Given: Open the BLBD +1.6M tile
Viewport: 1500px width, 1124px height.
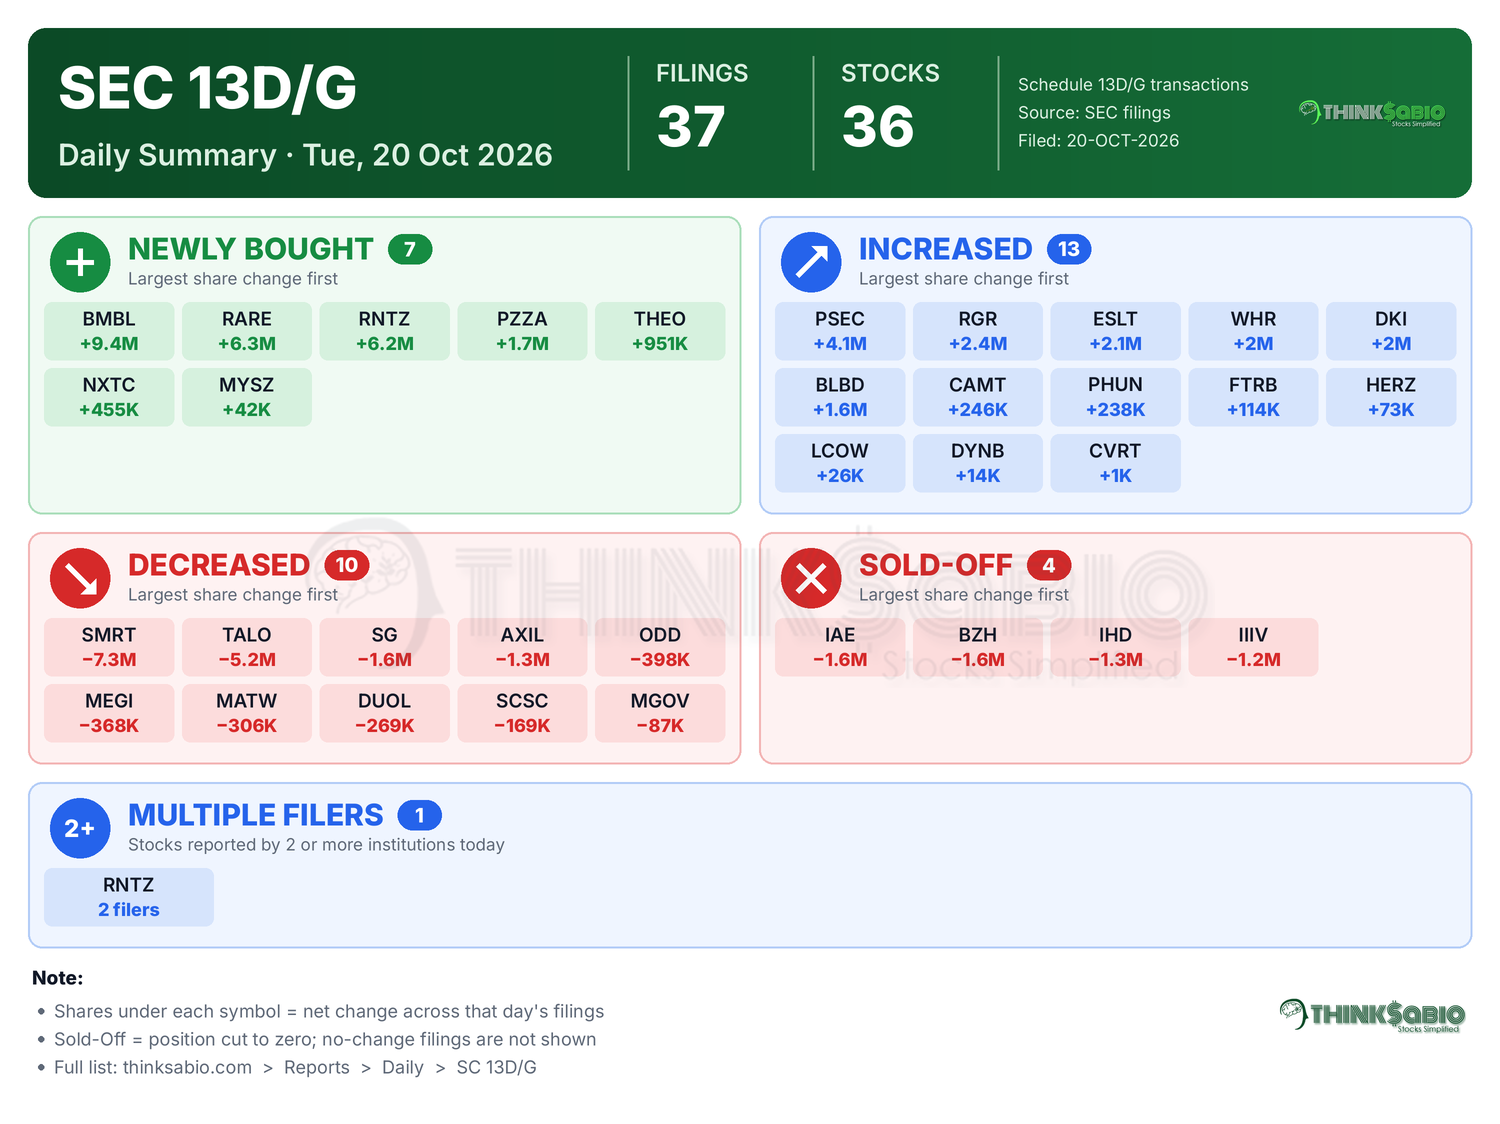Looking at the screenshot, I should pyautogui.click(x=840, y=397).
